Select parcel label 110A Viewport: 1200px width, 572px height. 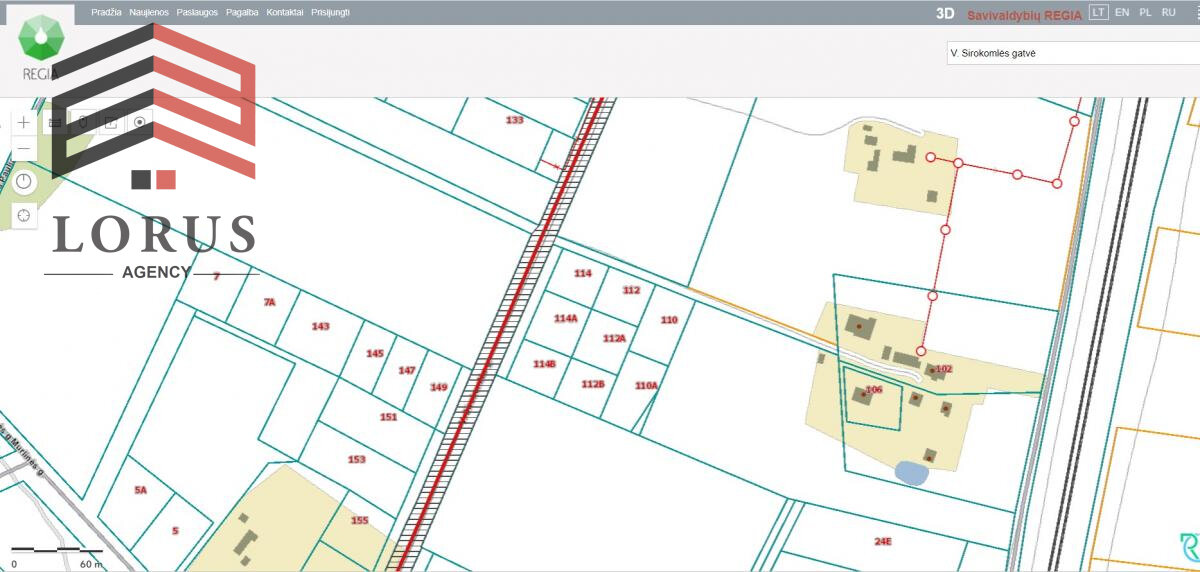coord(646,385)
